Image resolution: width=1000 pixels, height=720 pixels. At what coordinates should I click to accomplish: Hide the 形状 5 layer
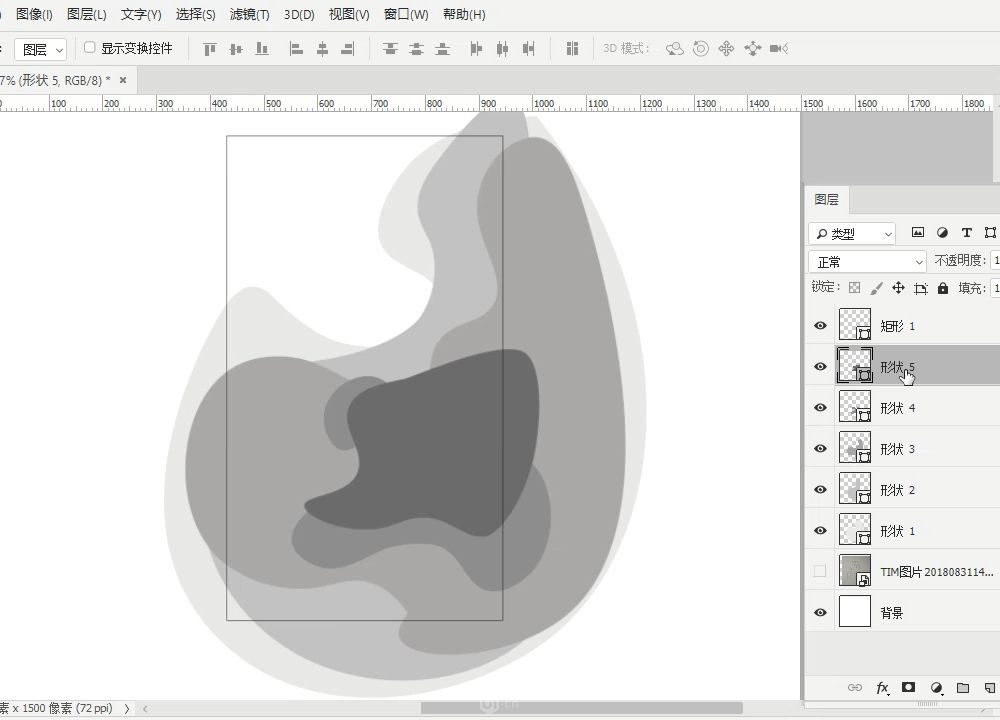click(820, 367)
